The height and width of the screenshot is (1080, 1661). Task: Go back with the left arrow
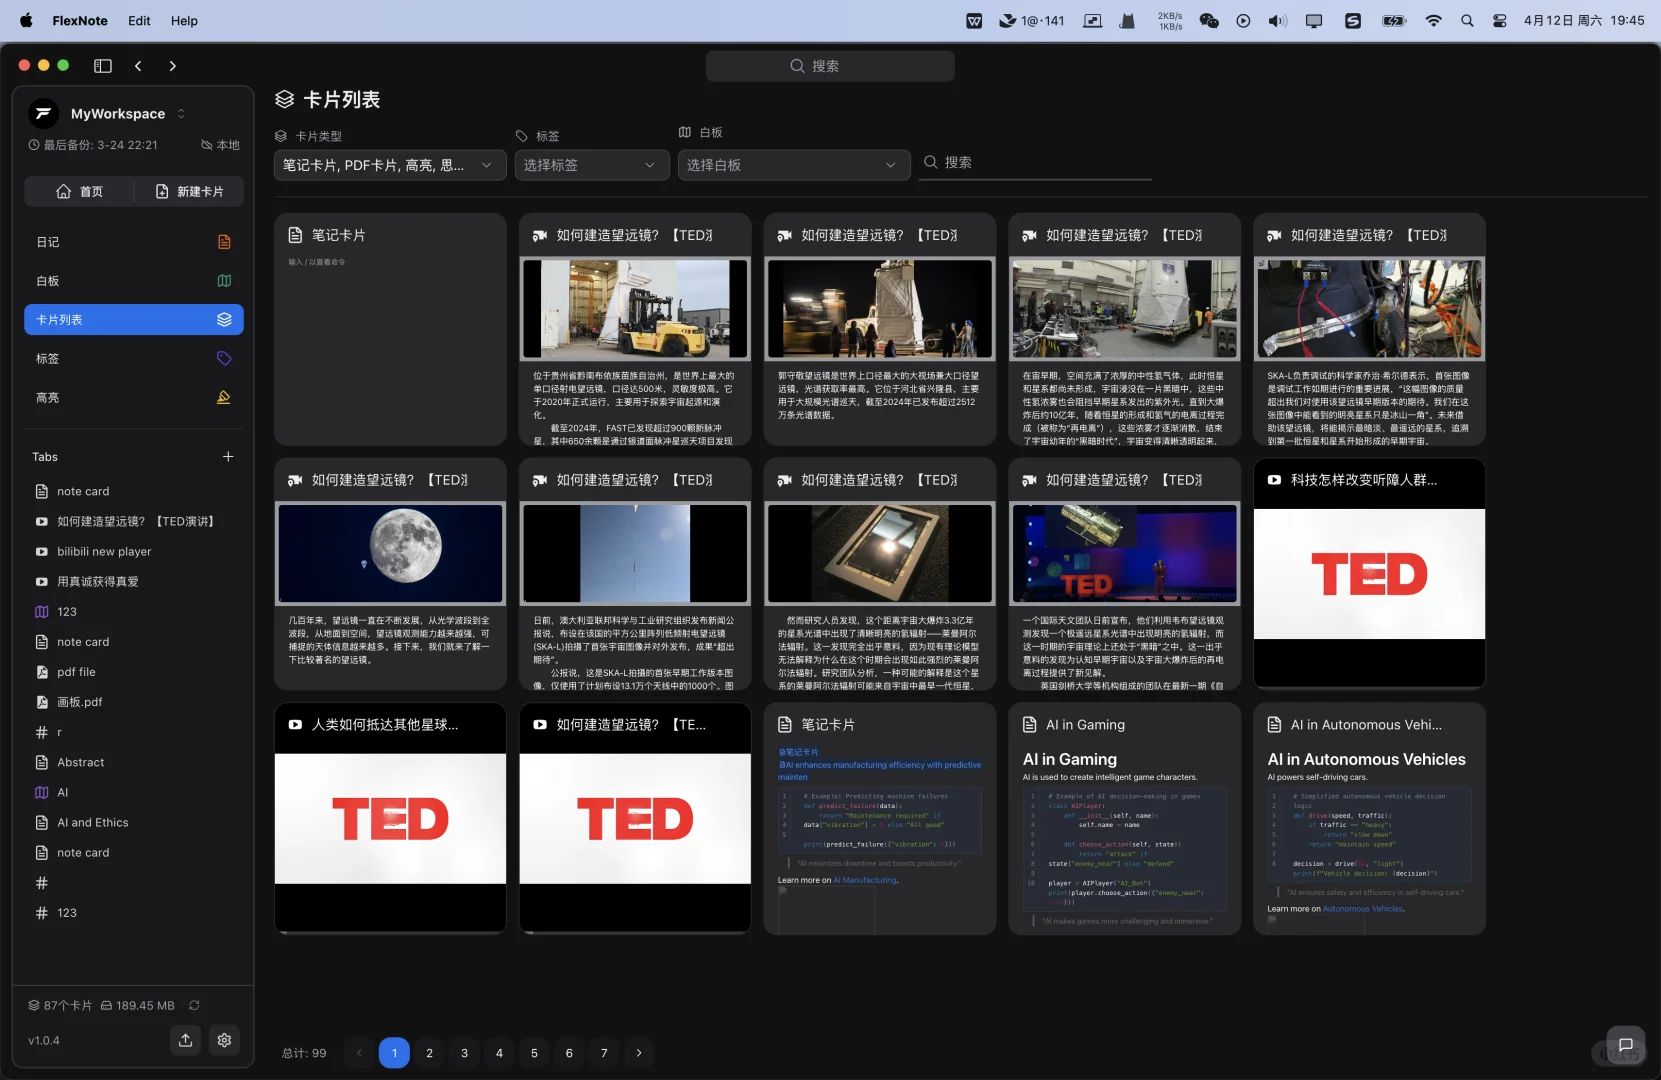point(138,66)
